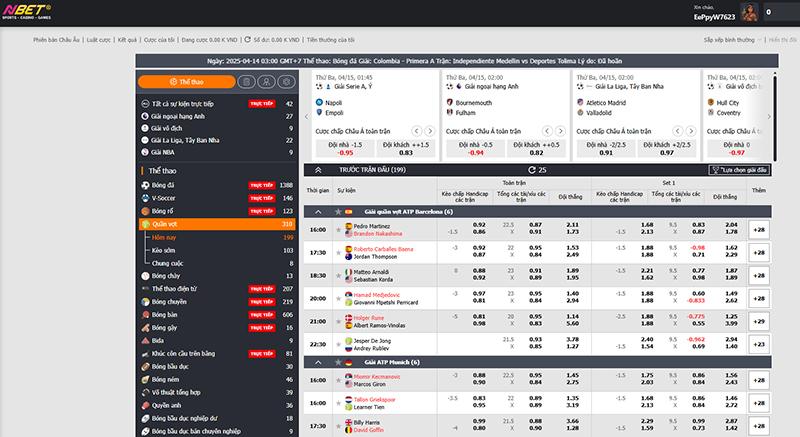
Task: Click the baseball icon next to Bóng chày
Action: coord(145,276)
